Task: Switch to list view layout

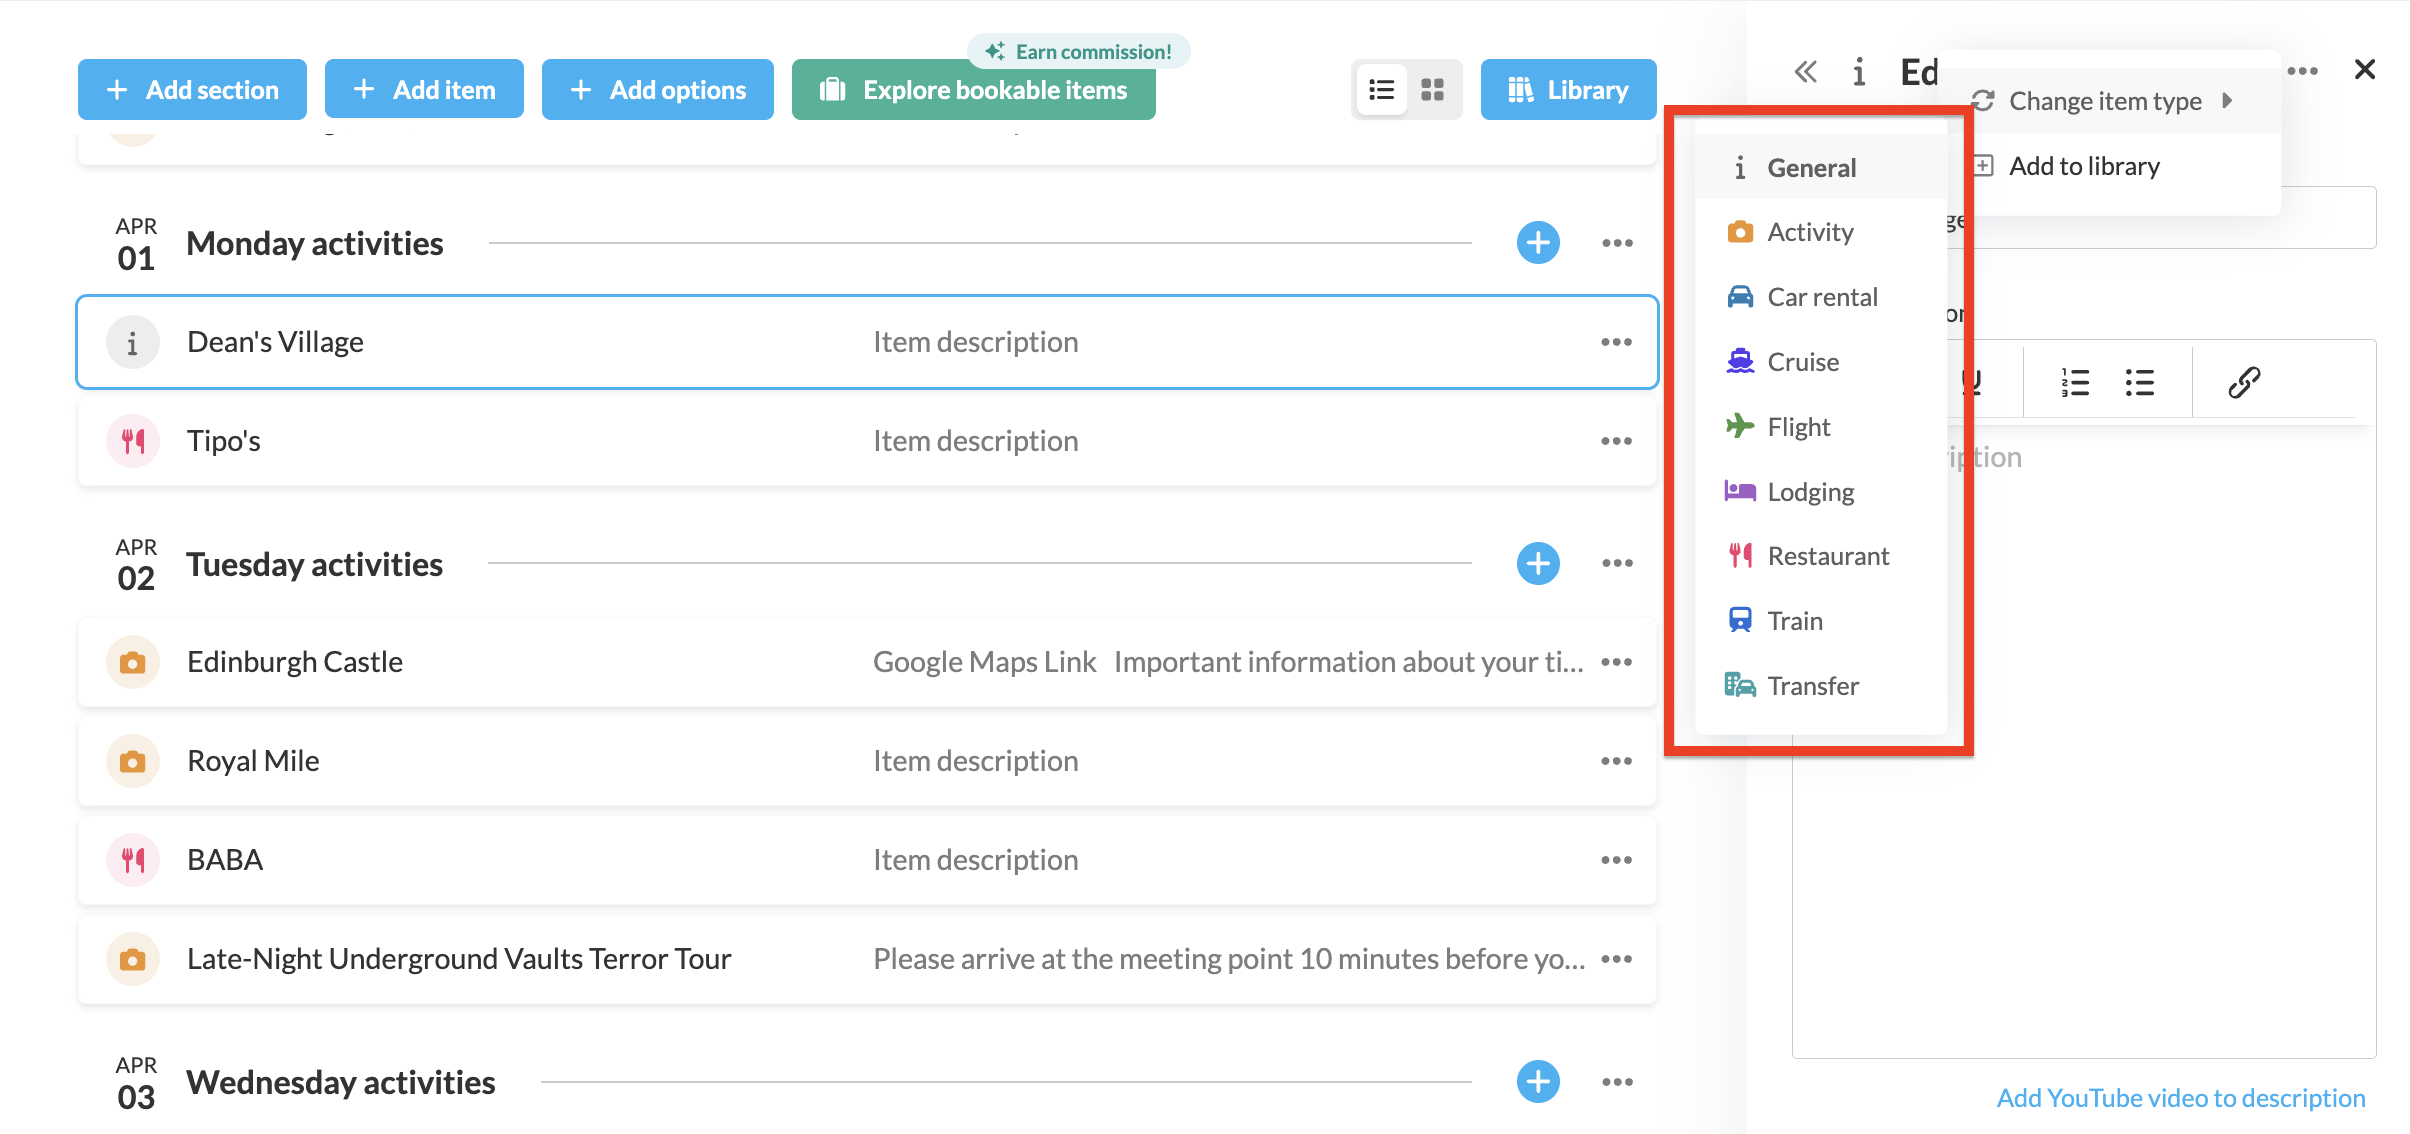Action: 1382,90
